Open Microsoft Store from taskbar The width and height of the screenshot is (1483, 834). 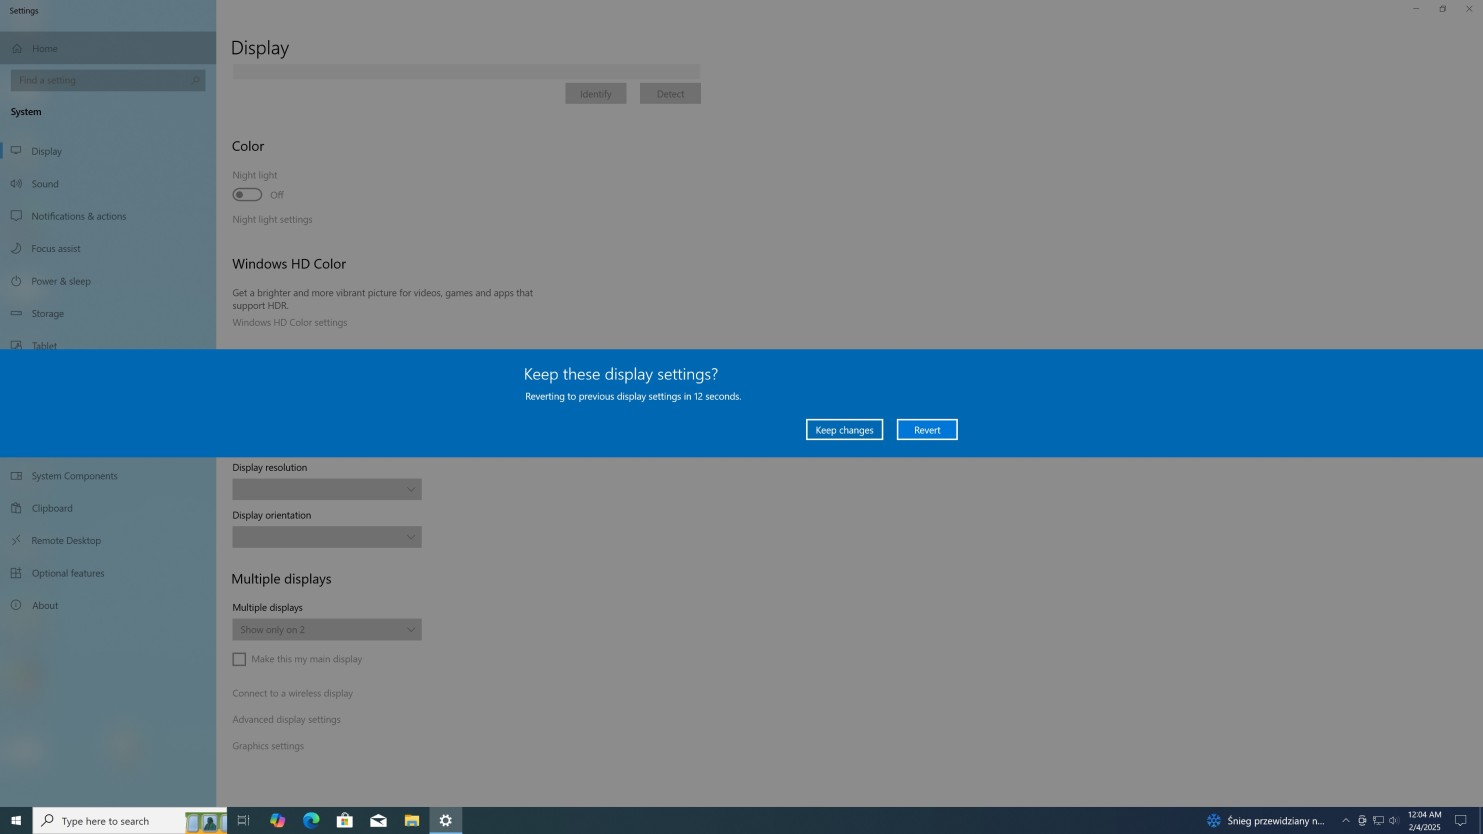[x=344, y=820]
